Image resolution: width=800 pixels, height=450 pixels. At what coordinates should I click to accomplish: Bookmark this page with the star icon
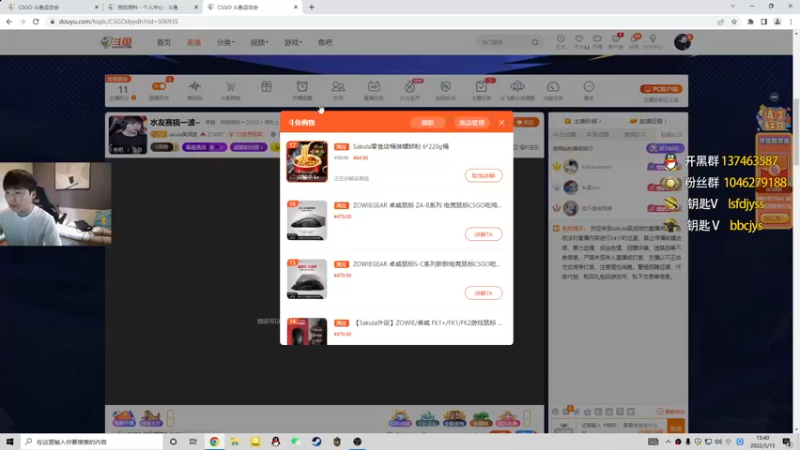click(734, 21)
